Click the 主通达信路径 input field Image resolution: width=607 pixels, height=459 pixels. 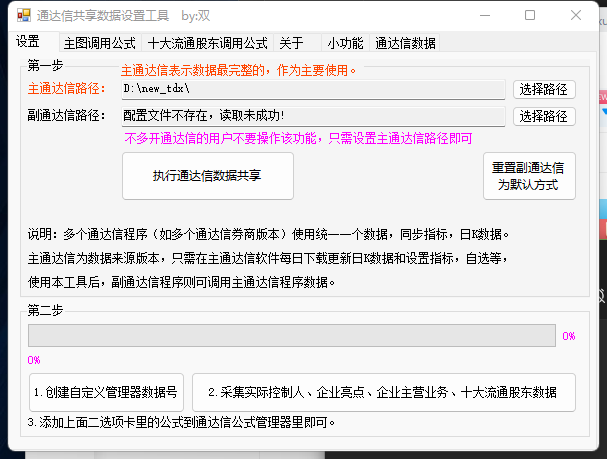[314, 89]
